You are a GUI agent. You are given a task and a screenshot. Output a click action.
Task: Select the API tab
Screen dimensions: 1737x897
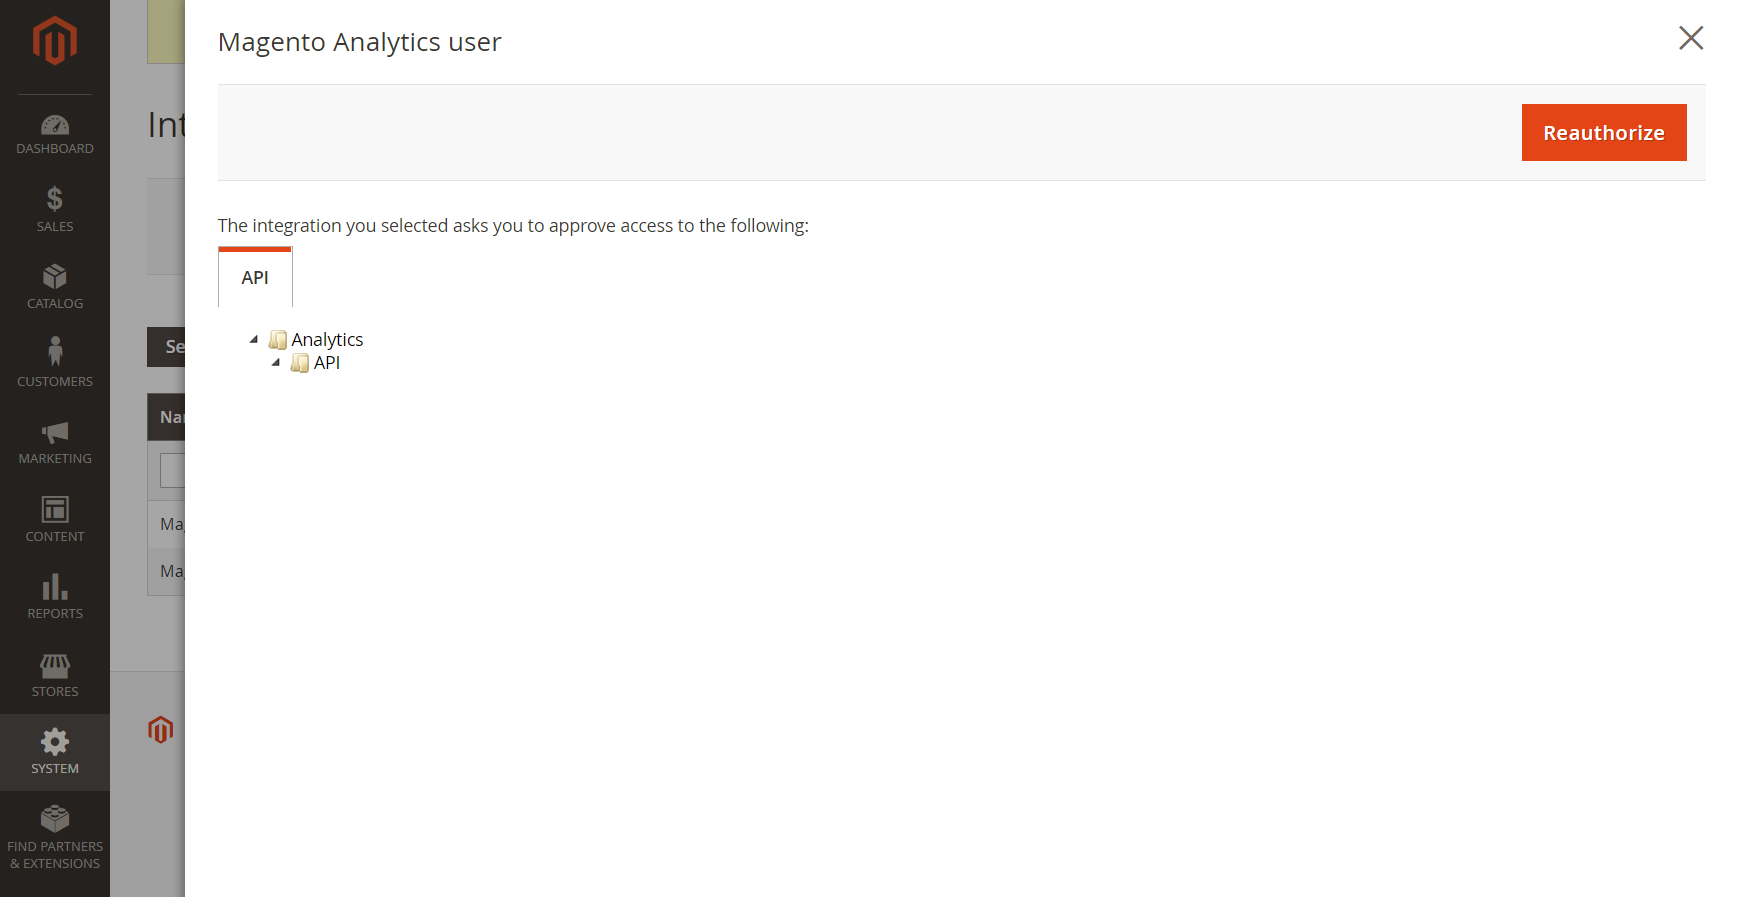[x=255, y=277]
